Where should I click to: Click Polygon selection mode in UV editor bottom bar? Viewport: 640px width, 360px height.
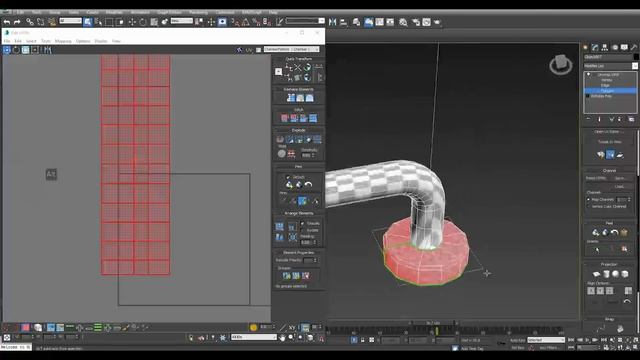coord(25,327)
